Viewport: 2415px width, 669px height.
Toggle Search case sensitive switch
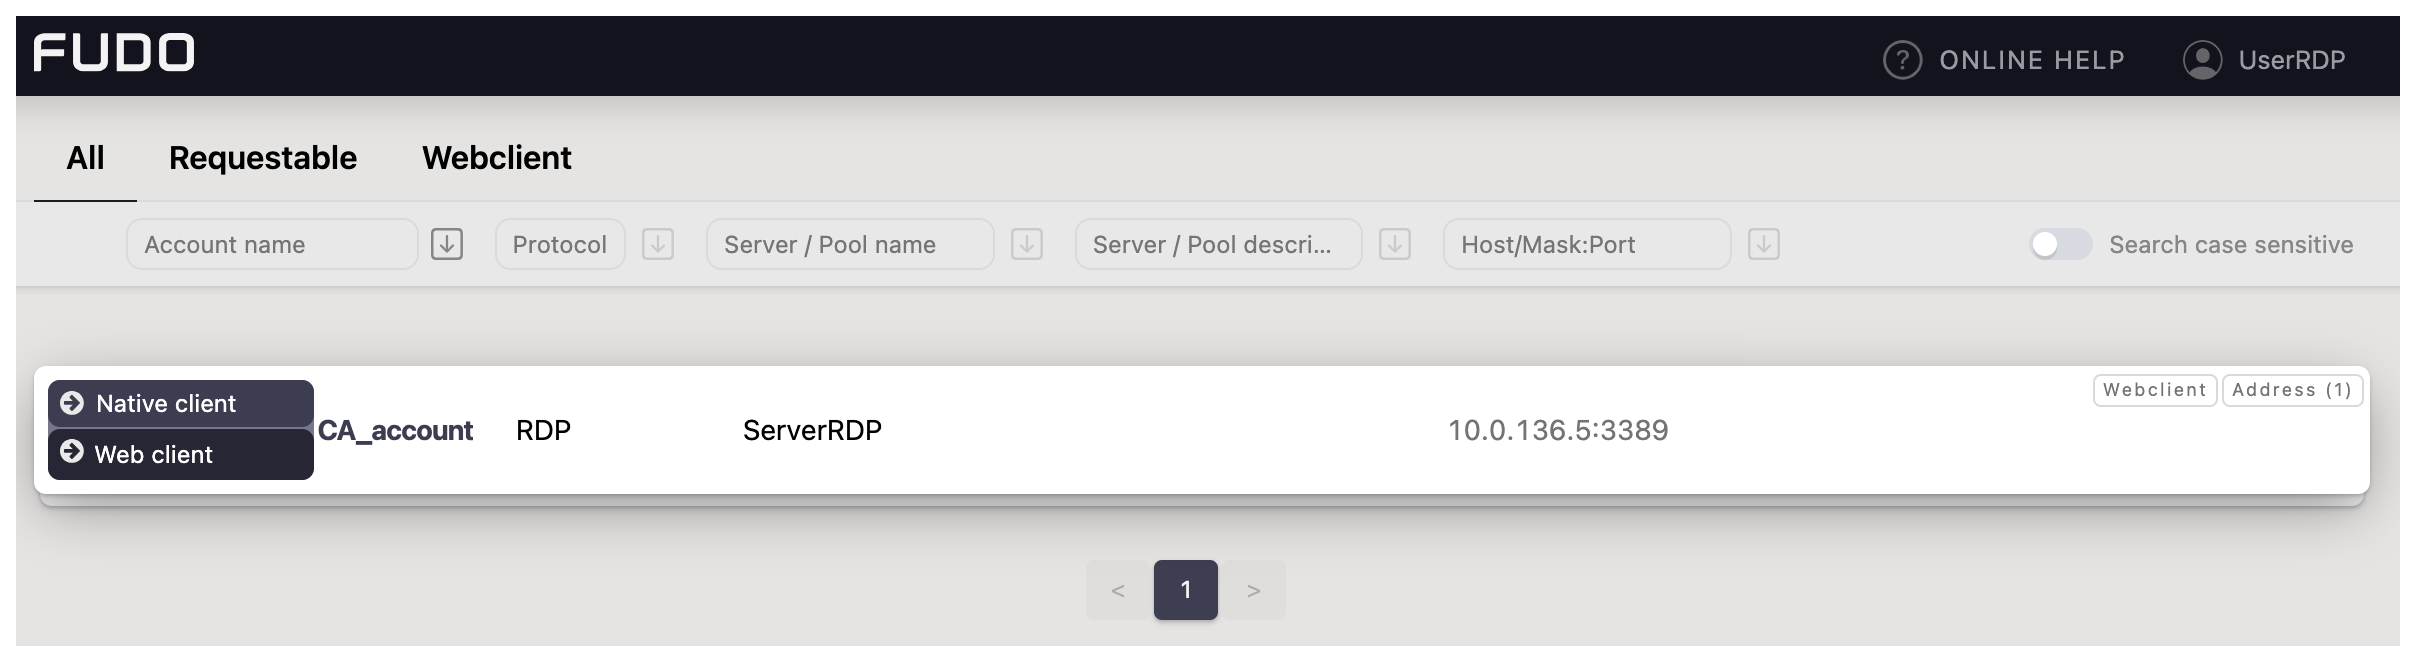tap(2061, 244)
